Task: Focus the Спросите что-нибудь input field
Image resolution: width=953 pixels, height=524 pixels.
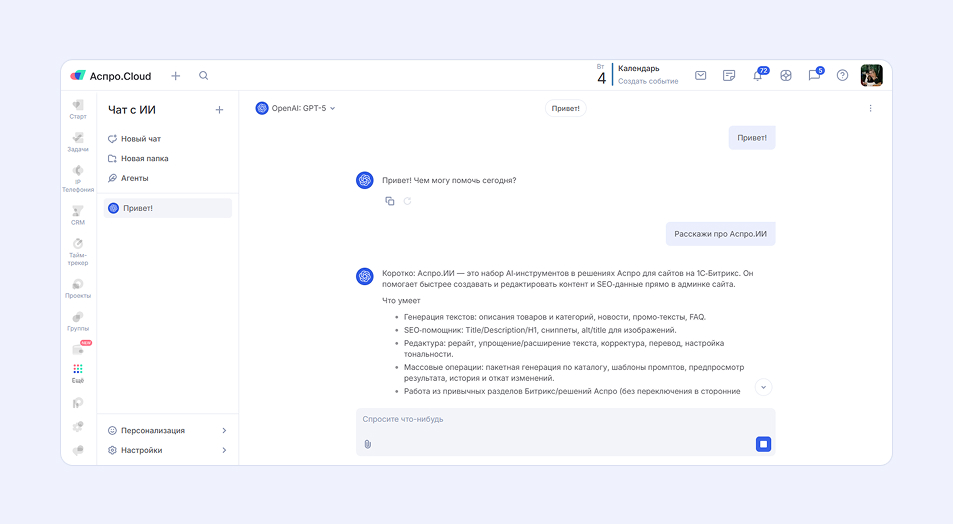Action: tap(565, 419)
